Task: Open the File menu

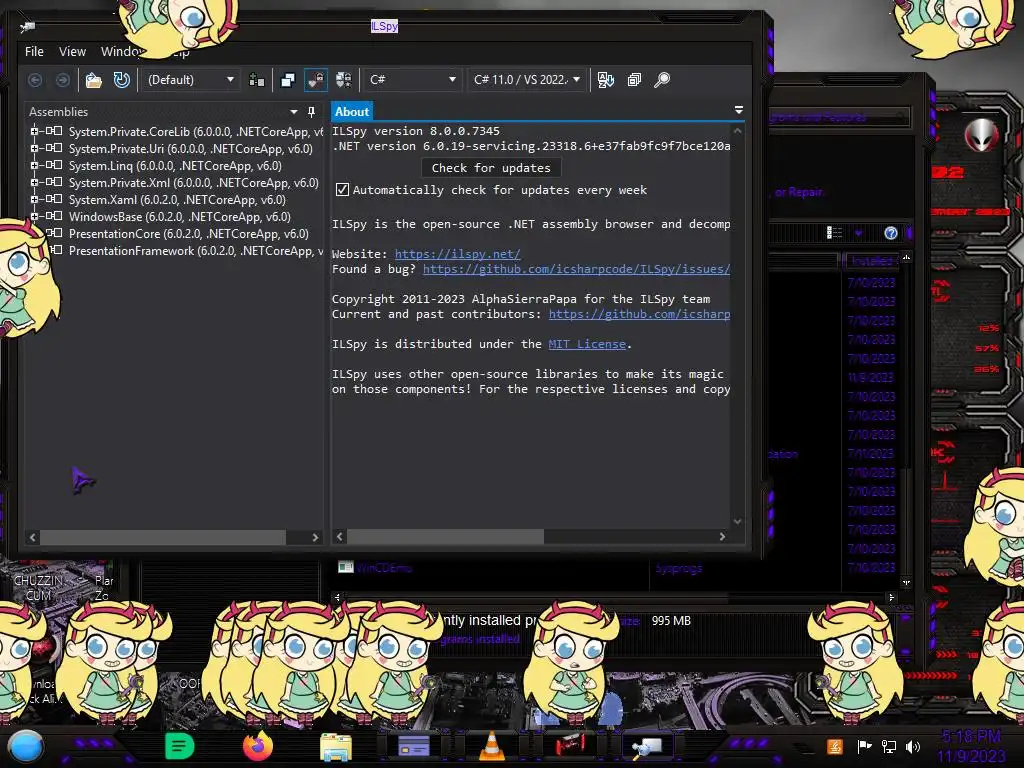Action: tap(34, 52)
